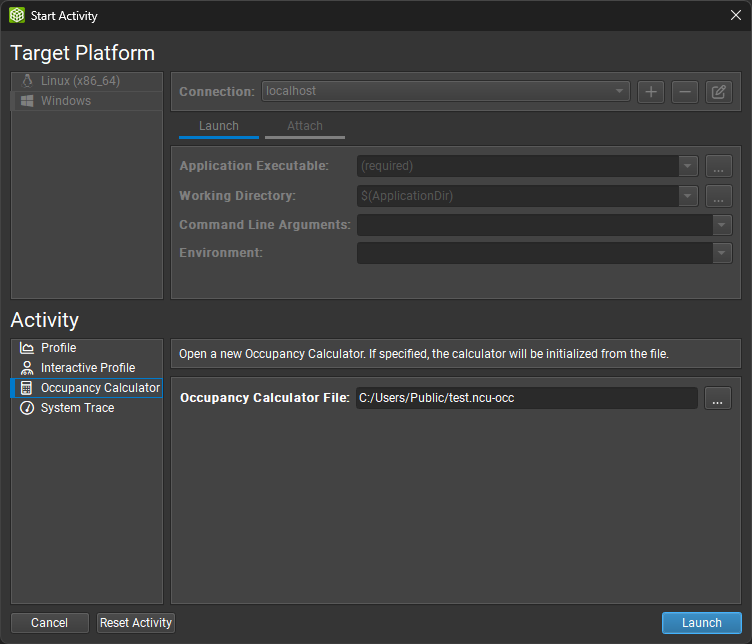Choose the Windows platform entry

pos(66,101)
